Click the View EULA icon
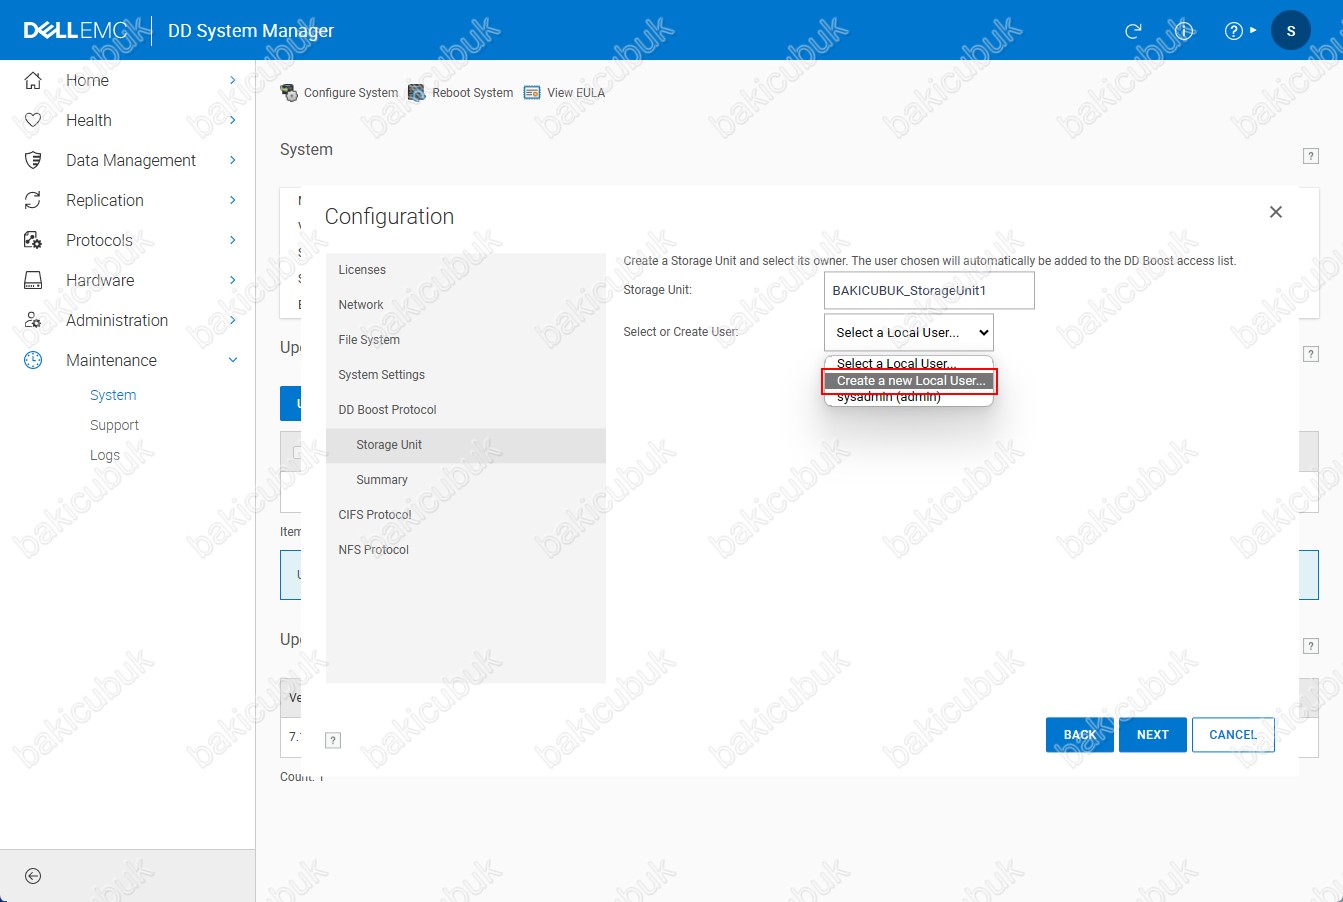This screenshot has width=1343, height=902. (532, 93)
